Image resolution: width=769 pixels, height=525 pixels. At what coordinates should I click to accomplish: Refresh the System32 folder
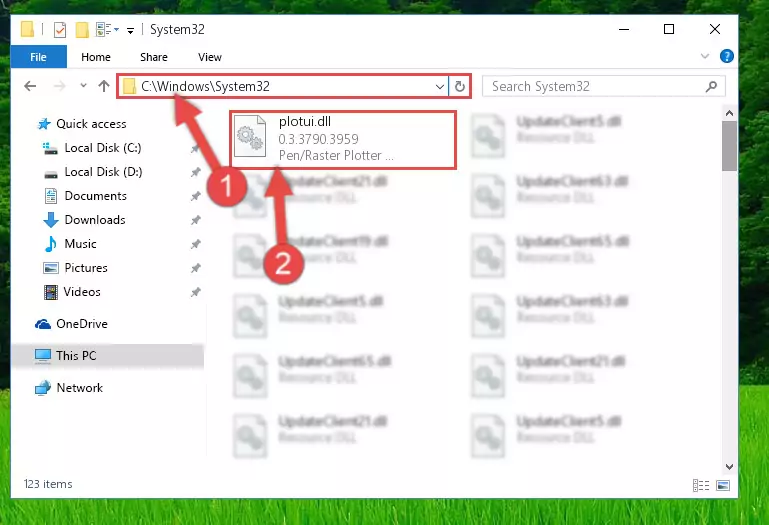point(460,87)
